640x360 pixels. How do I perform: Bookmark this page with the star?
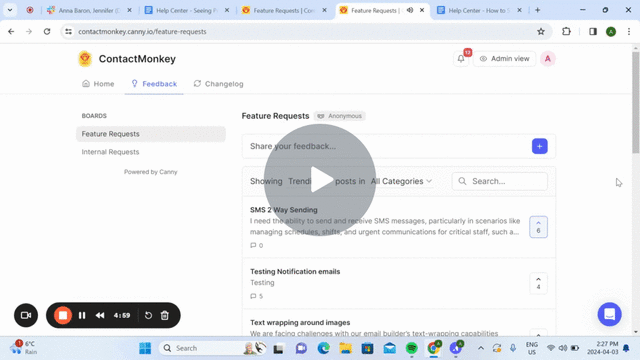tap(541, 31)
